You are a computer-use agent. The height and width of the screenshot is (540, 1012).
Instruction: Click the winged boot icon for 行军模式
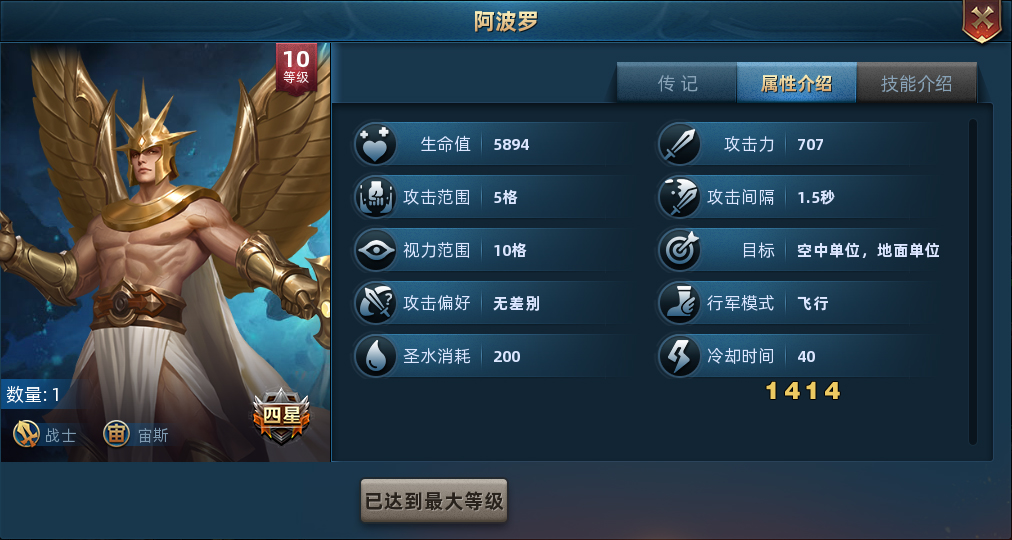[x=679, y=303]
